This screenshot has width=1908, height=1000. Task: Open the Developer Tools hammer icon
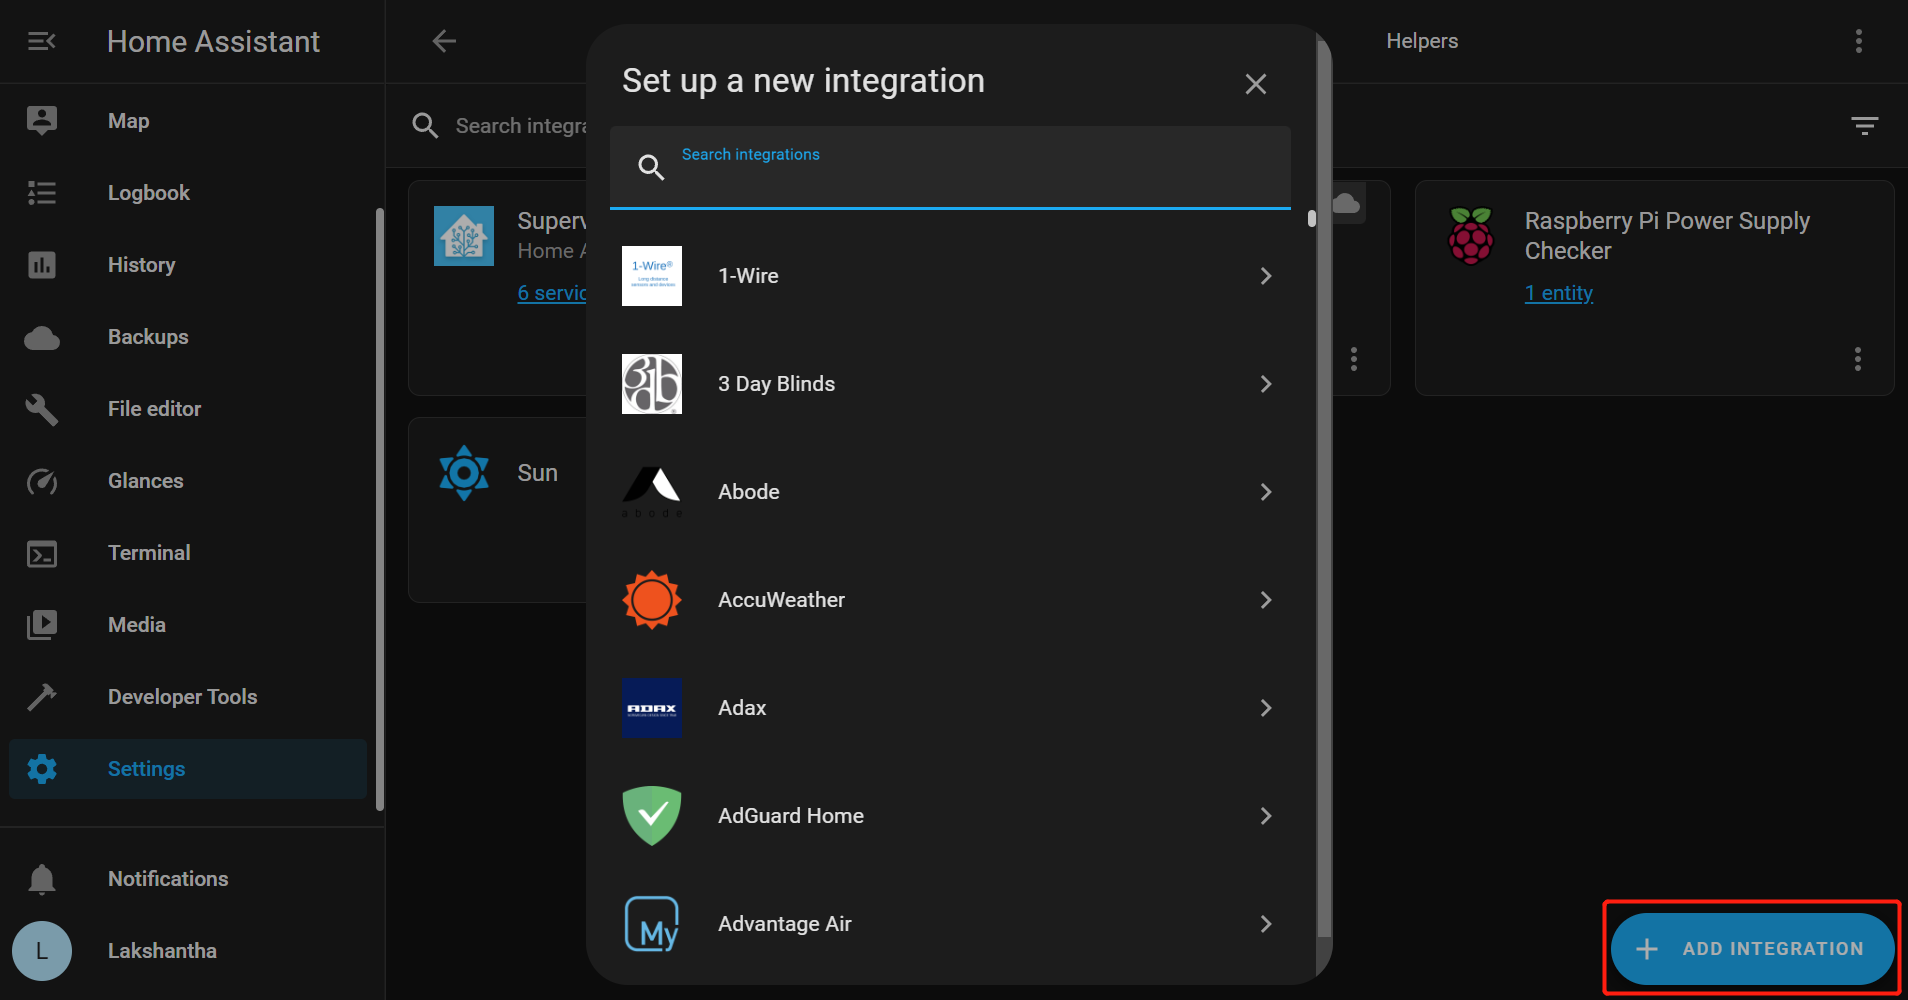(41, 697)
